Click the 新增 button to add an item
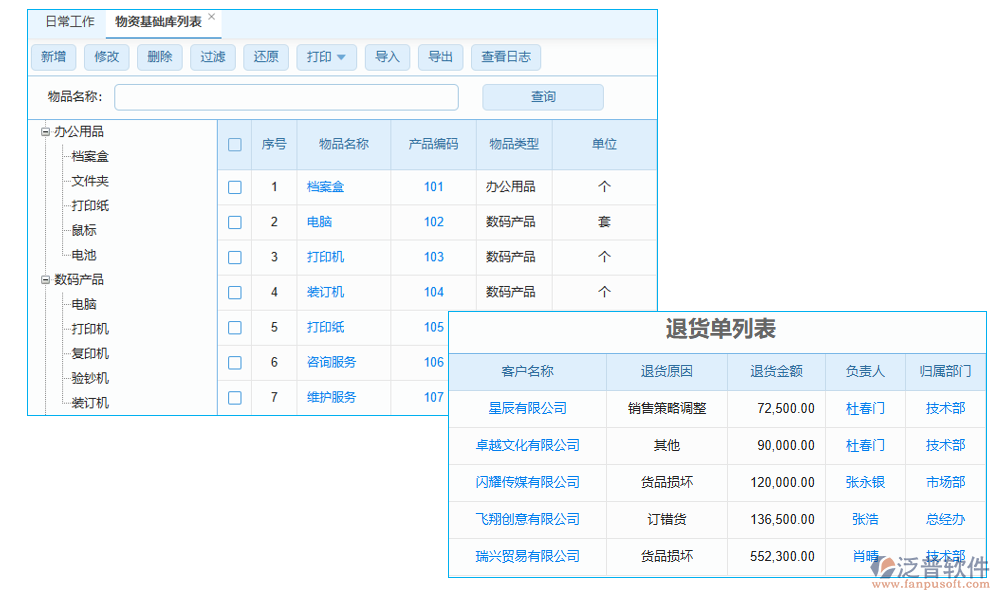This screenshot has height=600, width=1000. (x=53, y=57)
